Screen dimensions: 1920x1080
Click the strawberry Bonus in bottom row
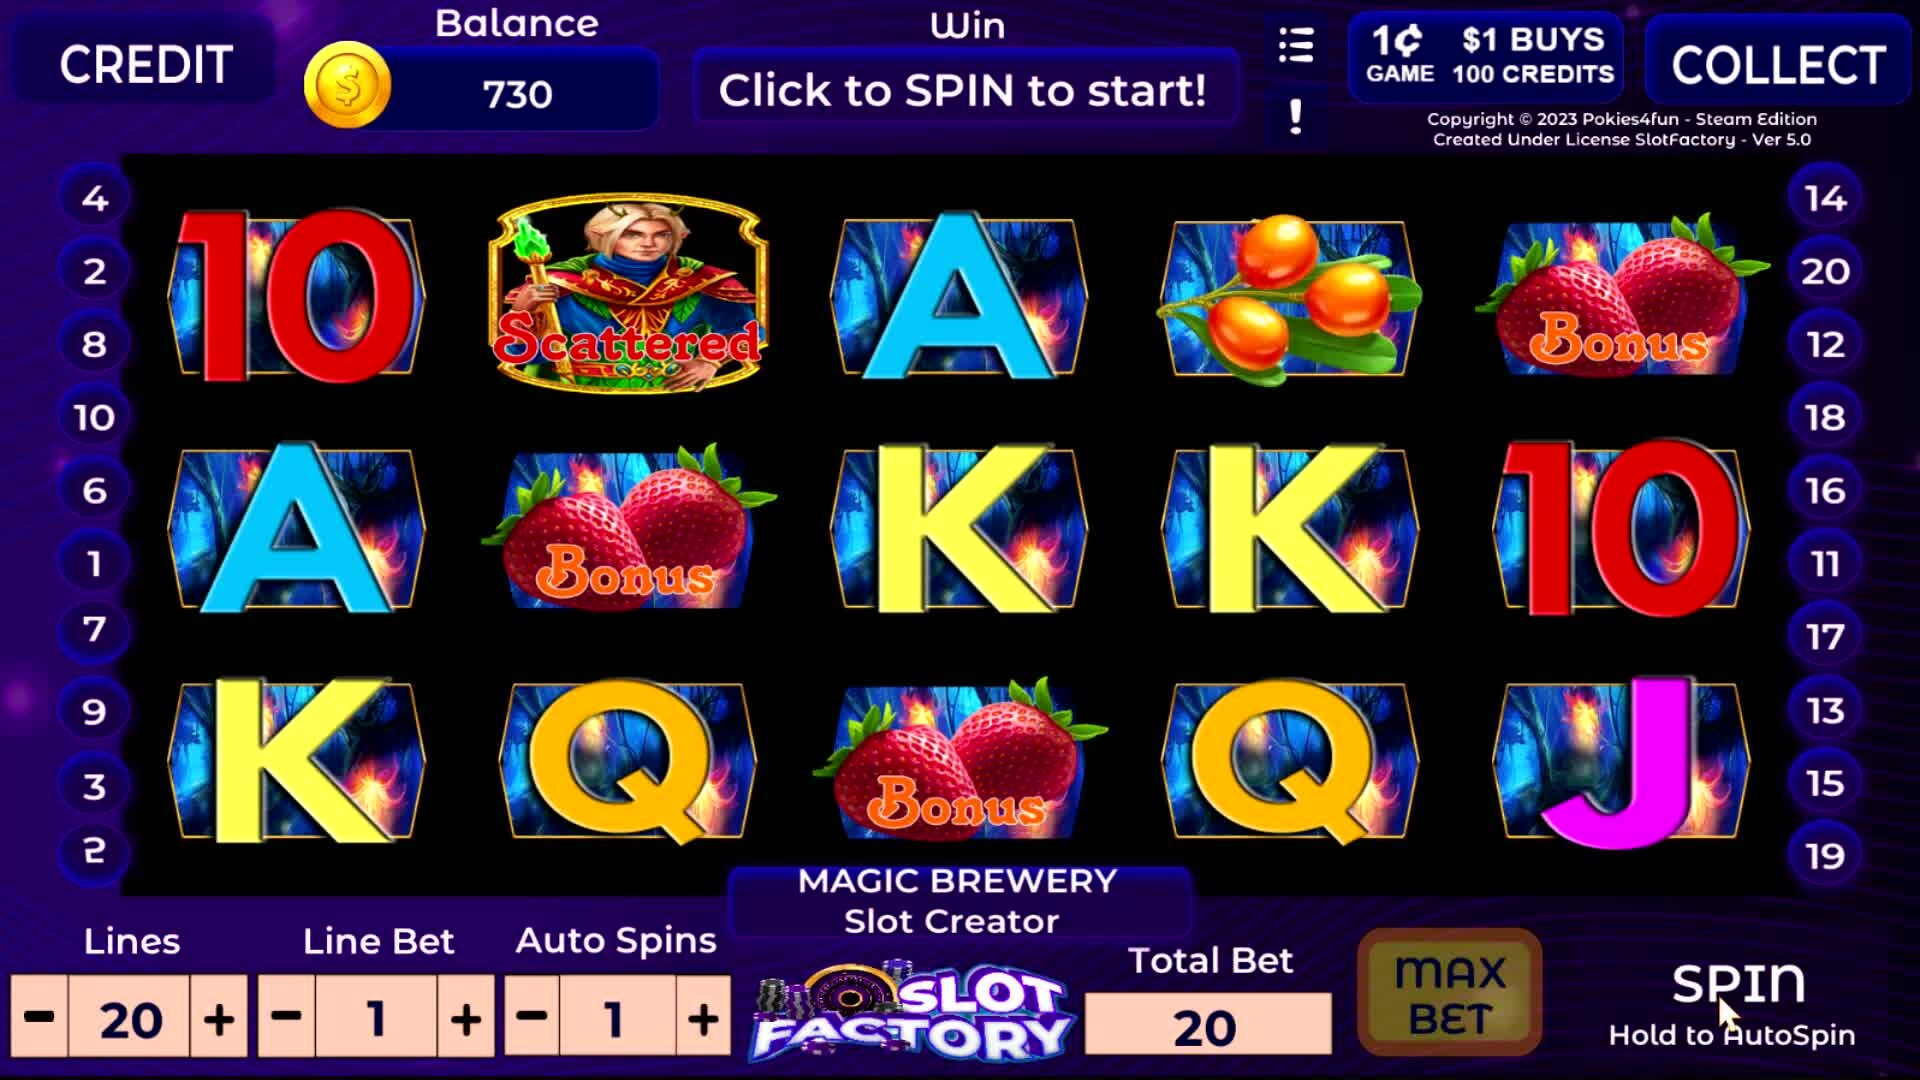point(959,760)
